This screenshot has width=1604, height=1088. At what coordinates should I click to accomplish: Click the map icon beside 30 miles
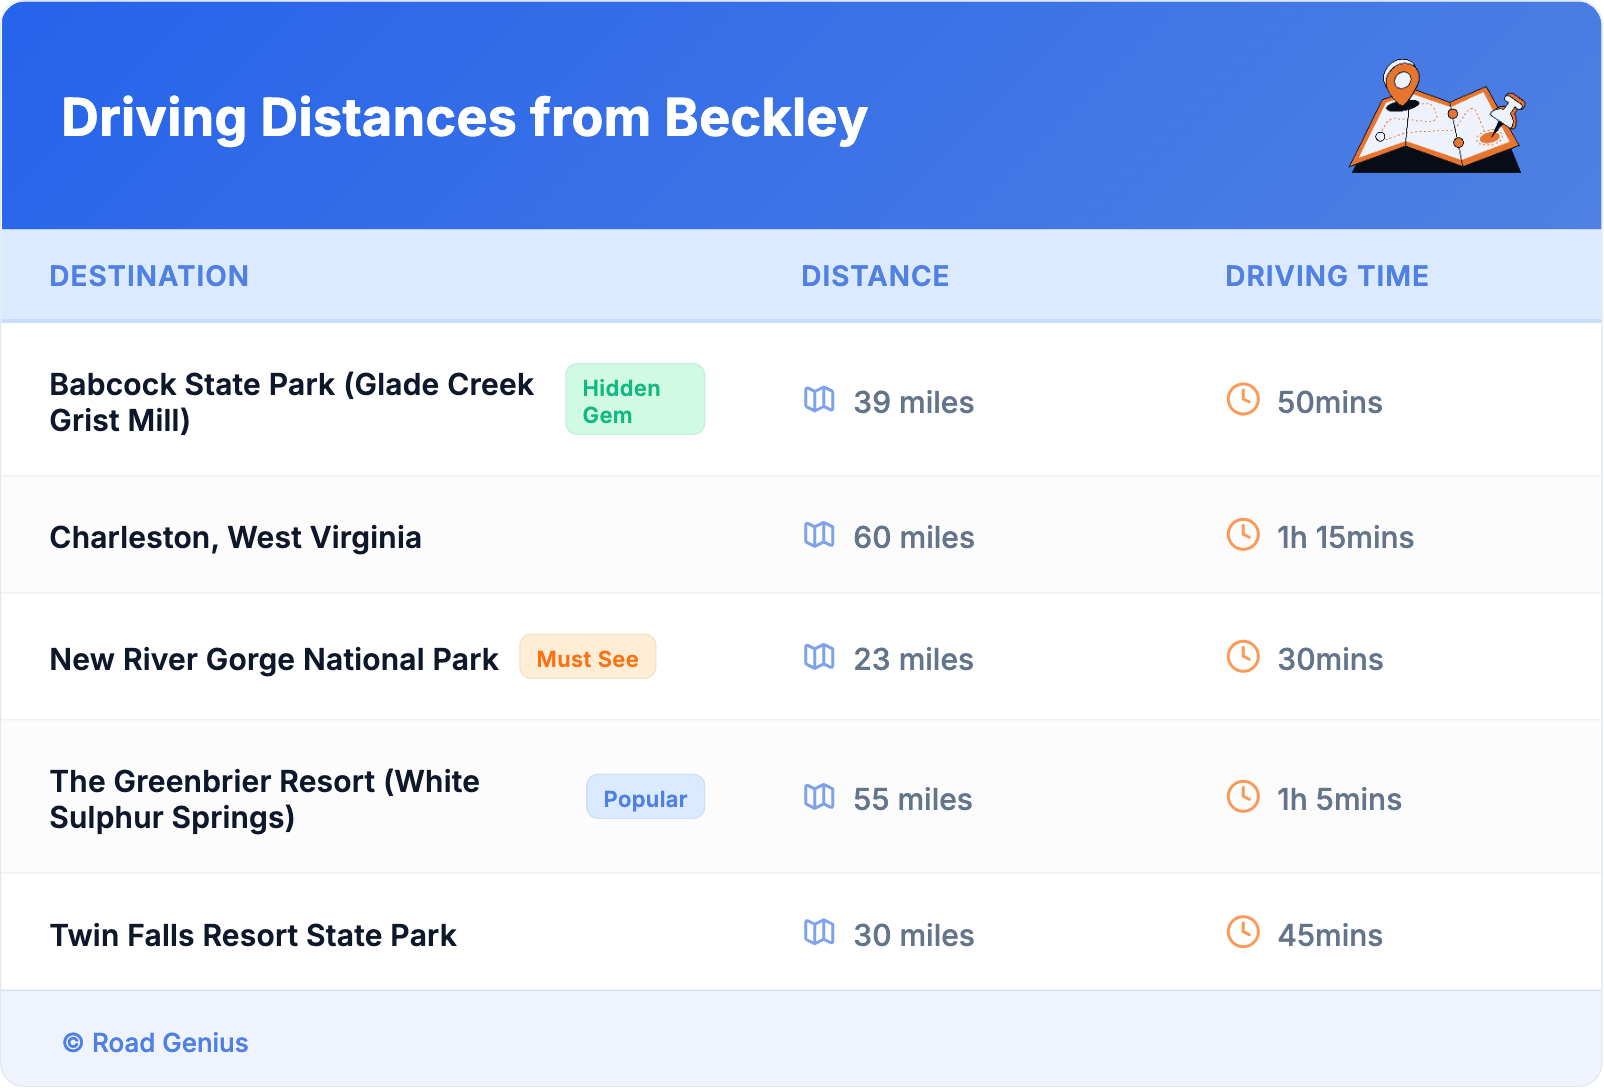click(819, 933)
